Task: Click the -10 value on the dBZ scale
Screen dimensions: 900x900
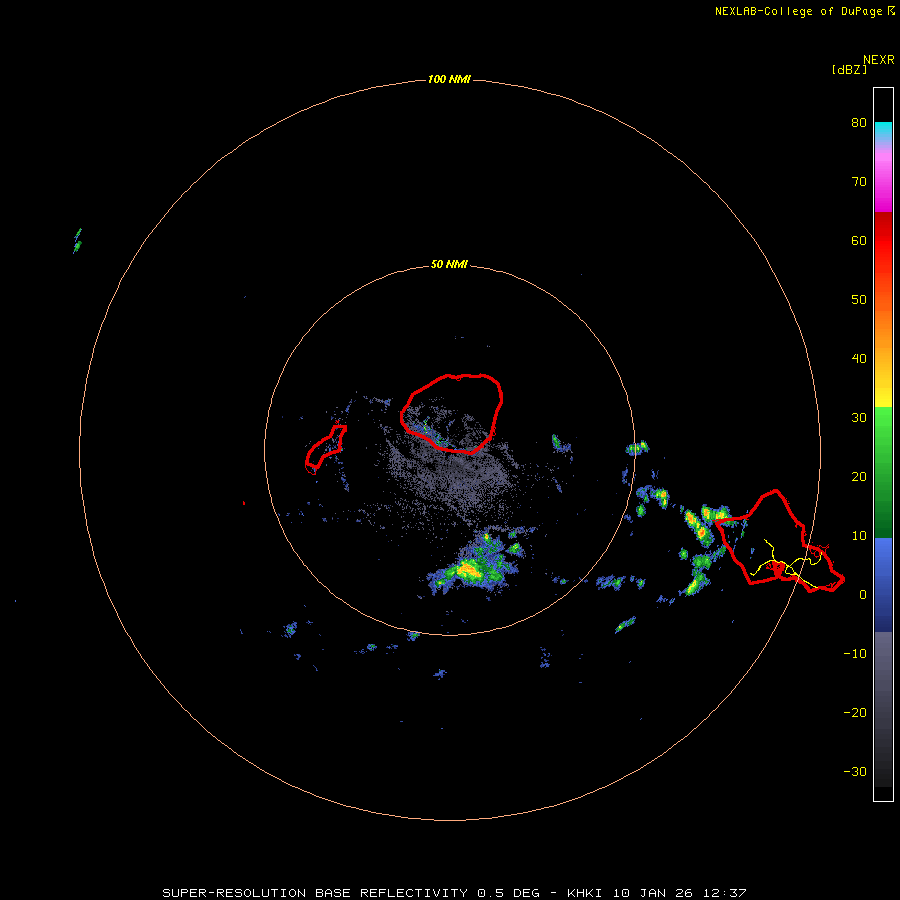Action: coord(855,654)
